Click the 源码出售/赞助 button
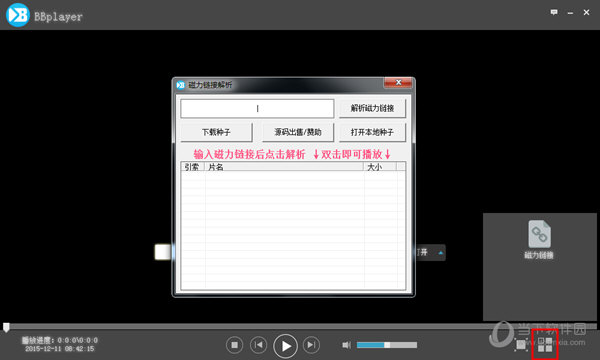Image resolution: width=600 pixels, height=360 pixels. pyautogui.click(x=298, y=132)
